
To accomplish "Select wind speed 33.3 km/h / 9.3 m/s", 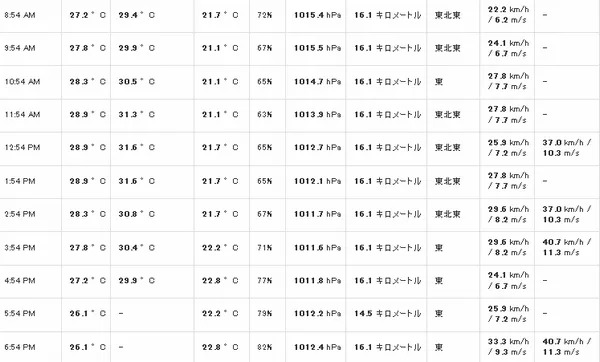I will (508, 347).
